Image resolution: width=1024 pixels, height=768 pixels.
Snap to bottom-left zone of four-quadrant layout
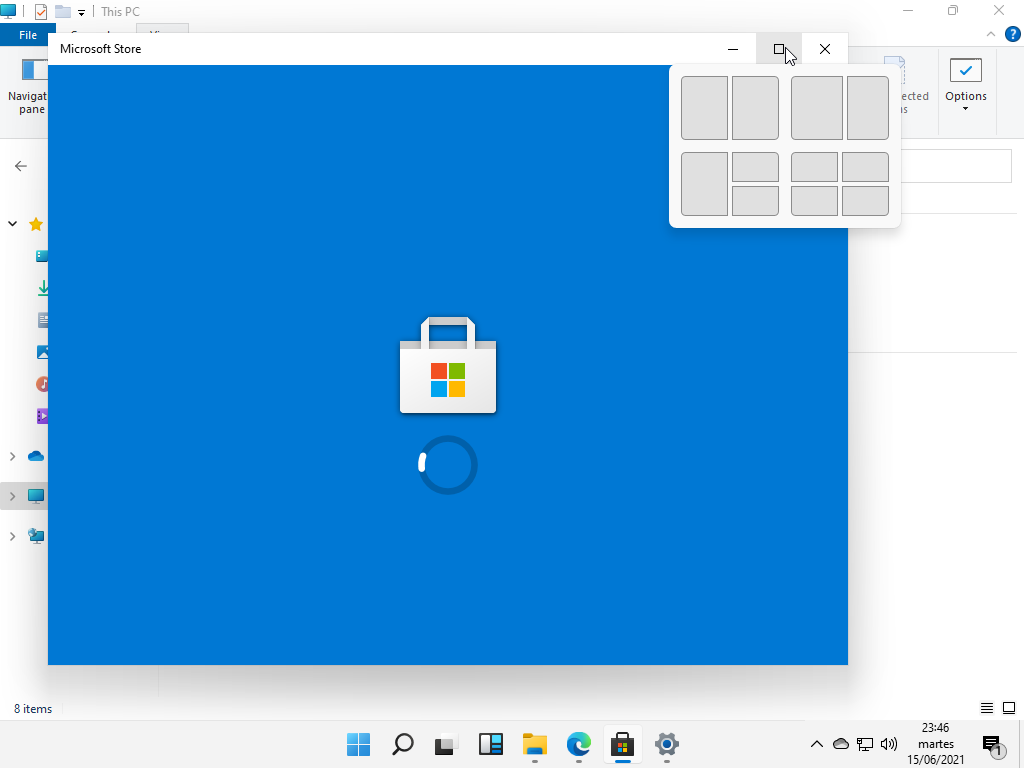[x=814, y=201]
